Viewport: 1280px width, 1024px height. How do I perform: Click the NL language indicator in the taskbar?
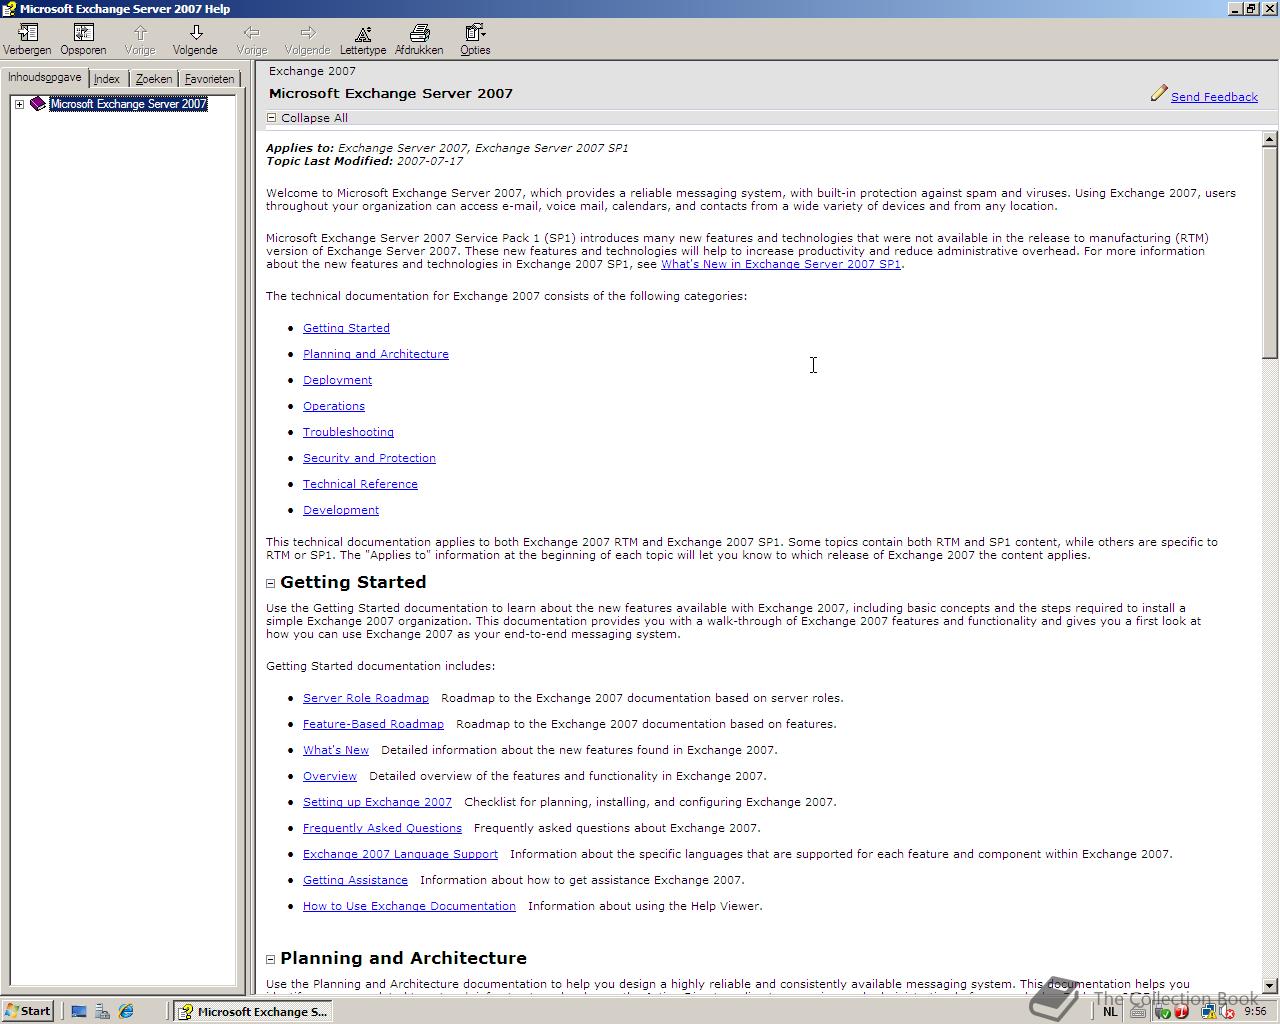[1110, 1011]
